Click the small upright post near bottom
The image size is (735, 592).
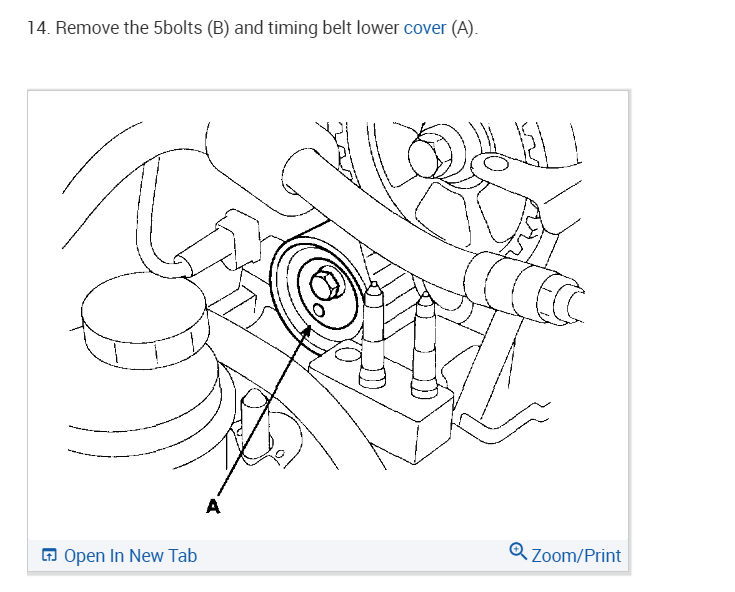point(256,421)
